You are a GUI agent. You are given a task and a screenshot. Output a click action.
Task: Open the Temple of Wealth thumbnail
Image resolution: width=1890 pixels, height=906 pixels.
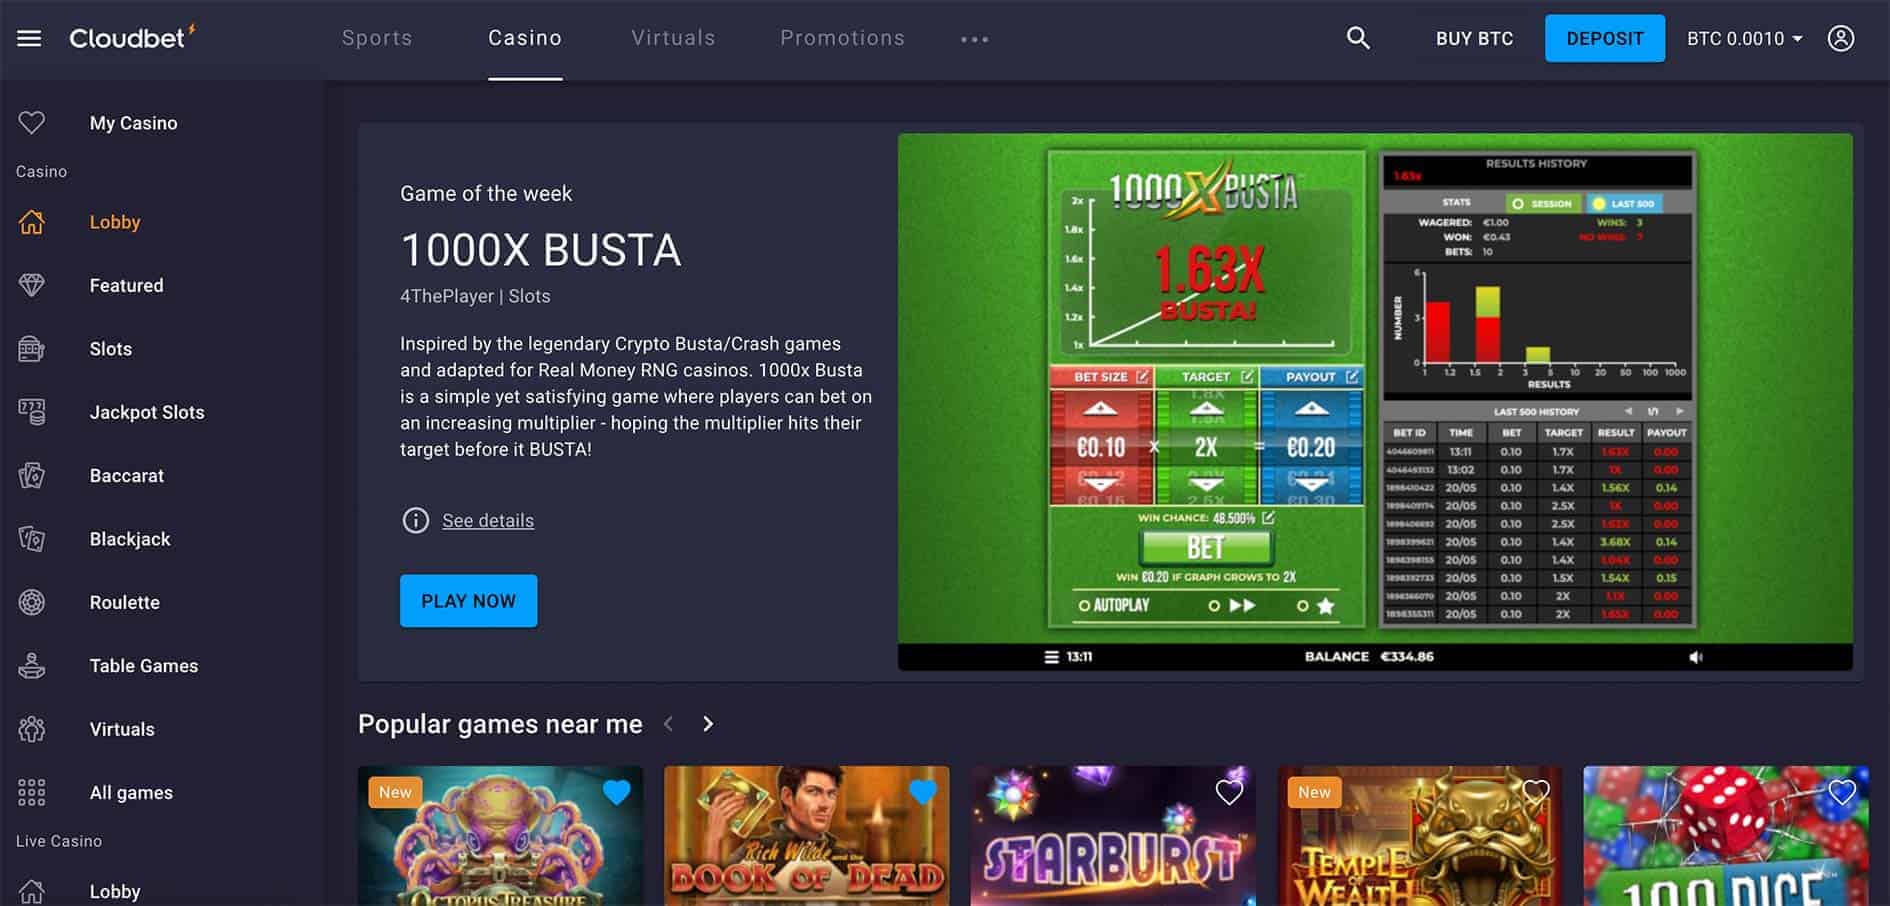tap(1419, 836)
